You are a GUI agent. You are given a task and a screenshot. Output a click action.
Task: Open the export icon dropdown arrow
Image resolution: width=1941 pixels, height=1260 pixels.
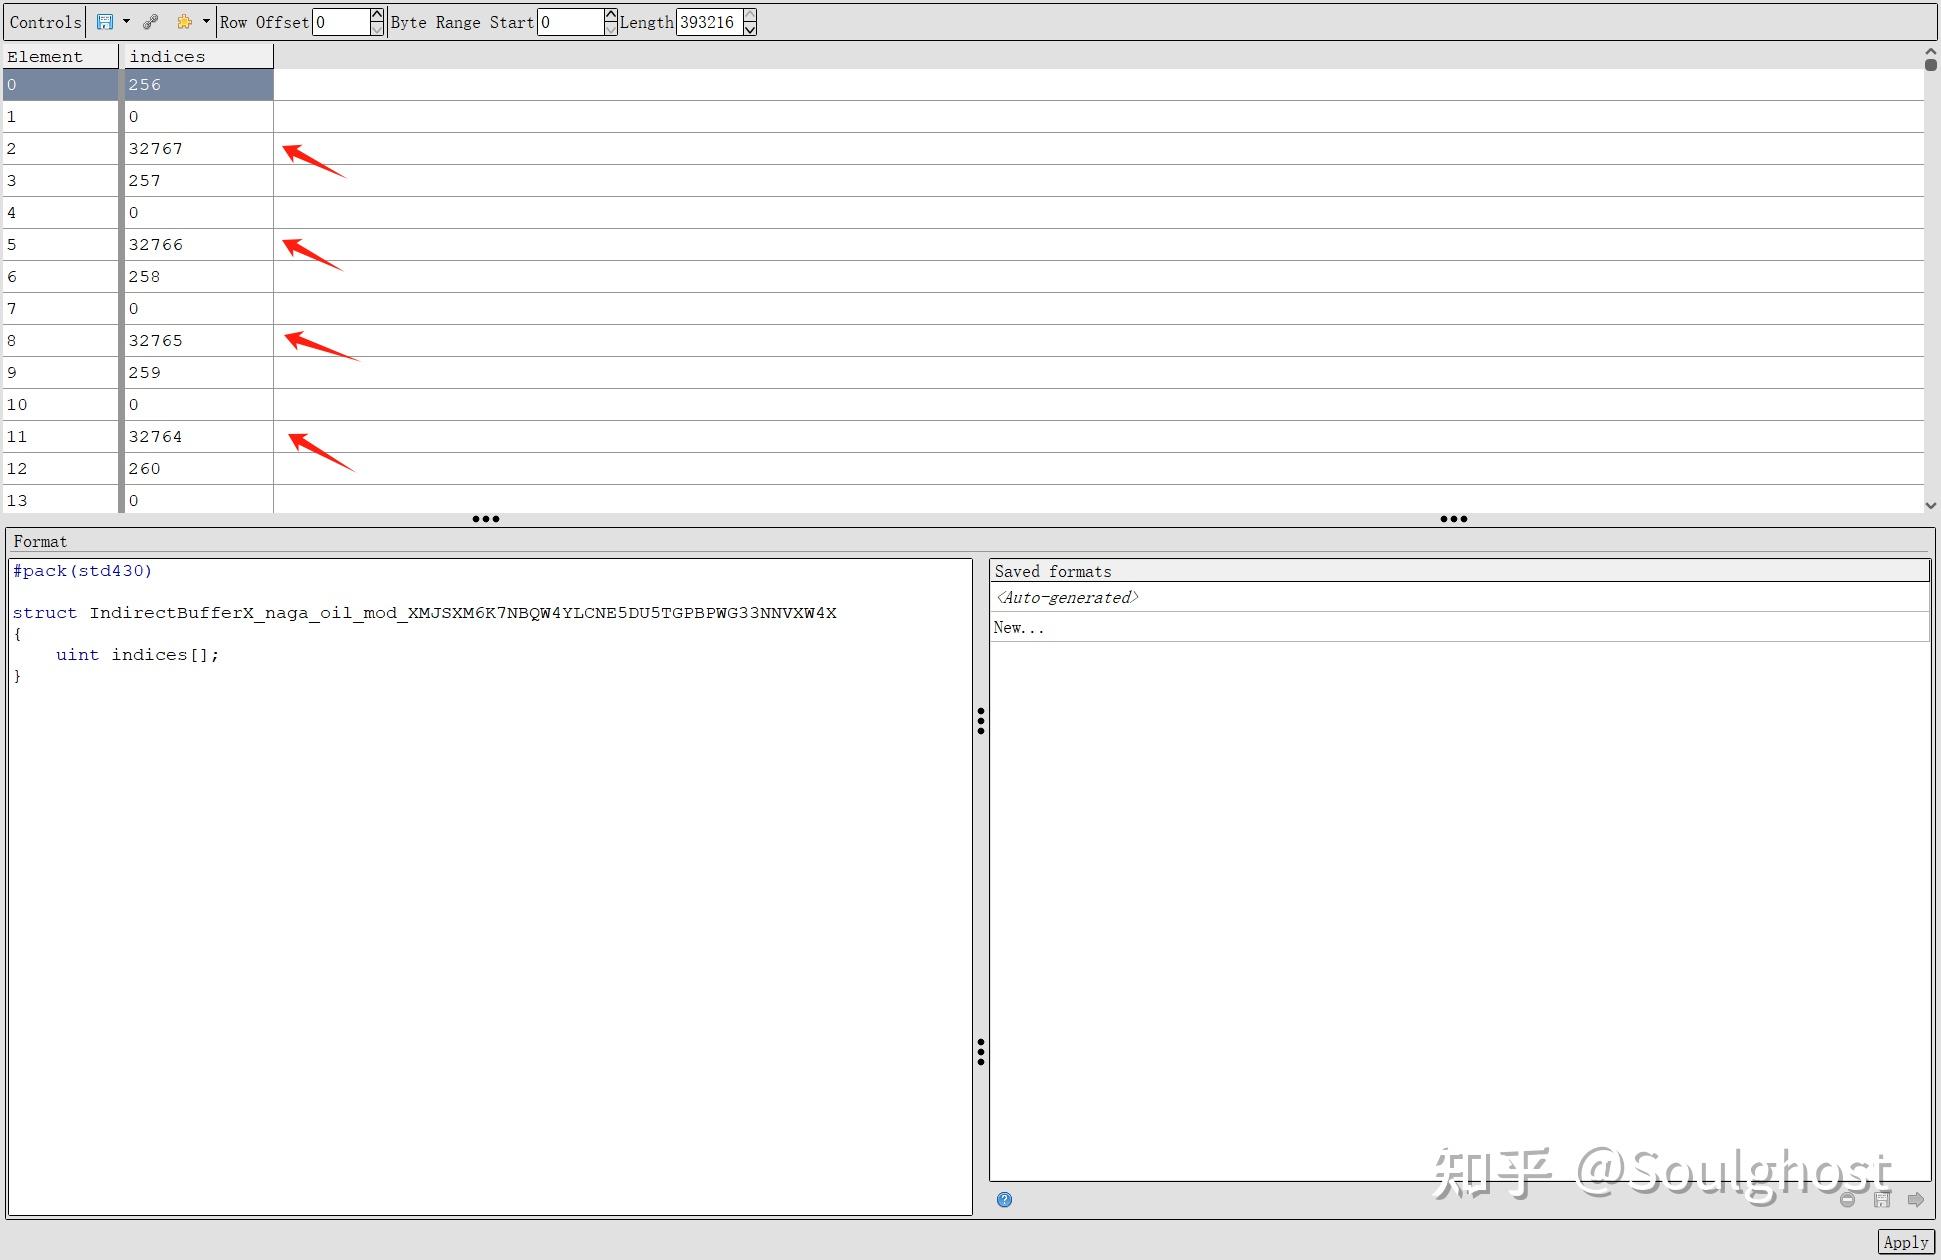(126, 22)
